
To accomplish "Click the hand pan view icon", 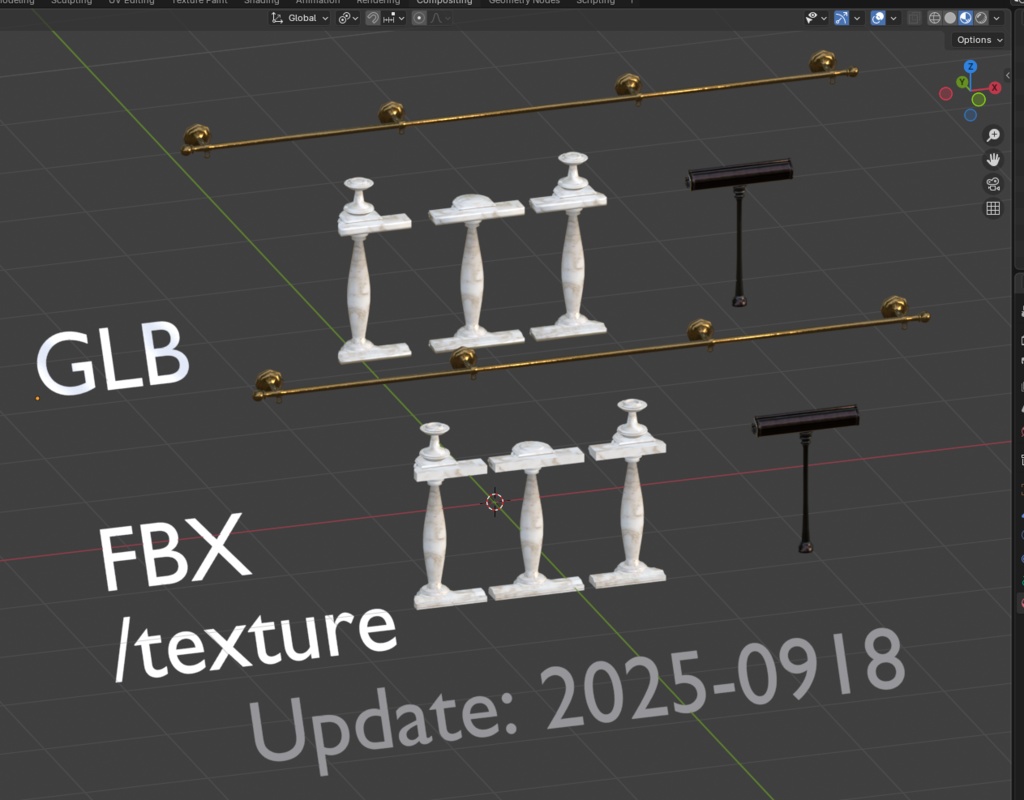I will click(993, 160).
